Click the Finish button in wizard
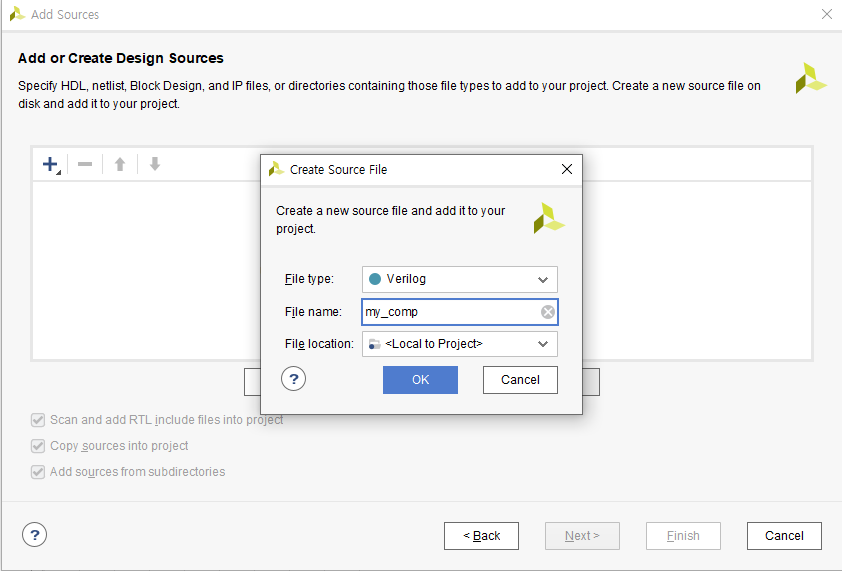 pyautogui.click(x=683, y=536)
